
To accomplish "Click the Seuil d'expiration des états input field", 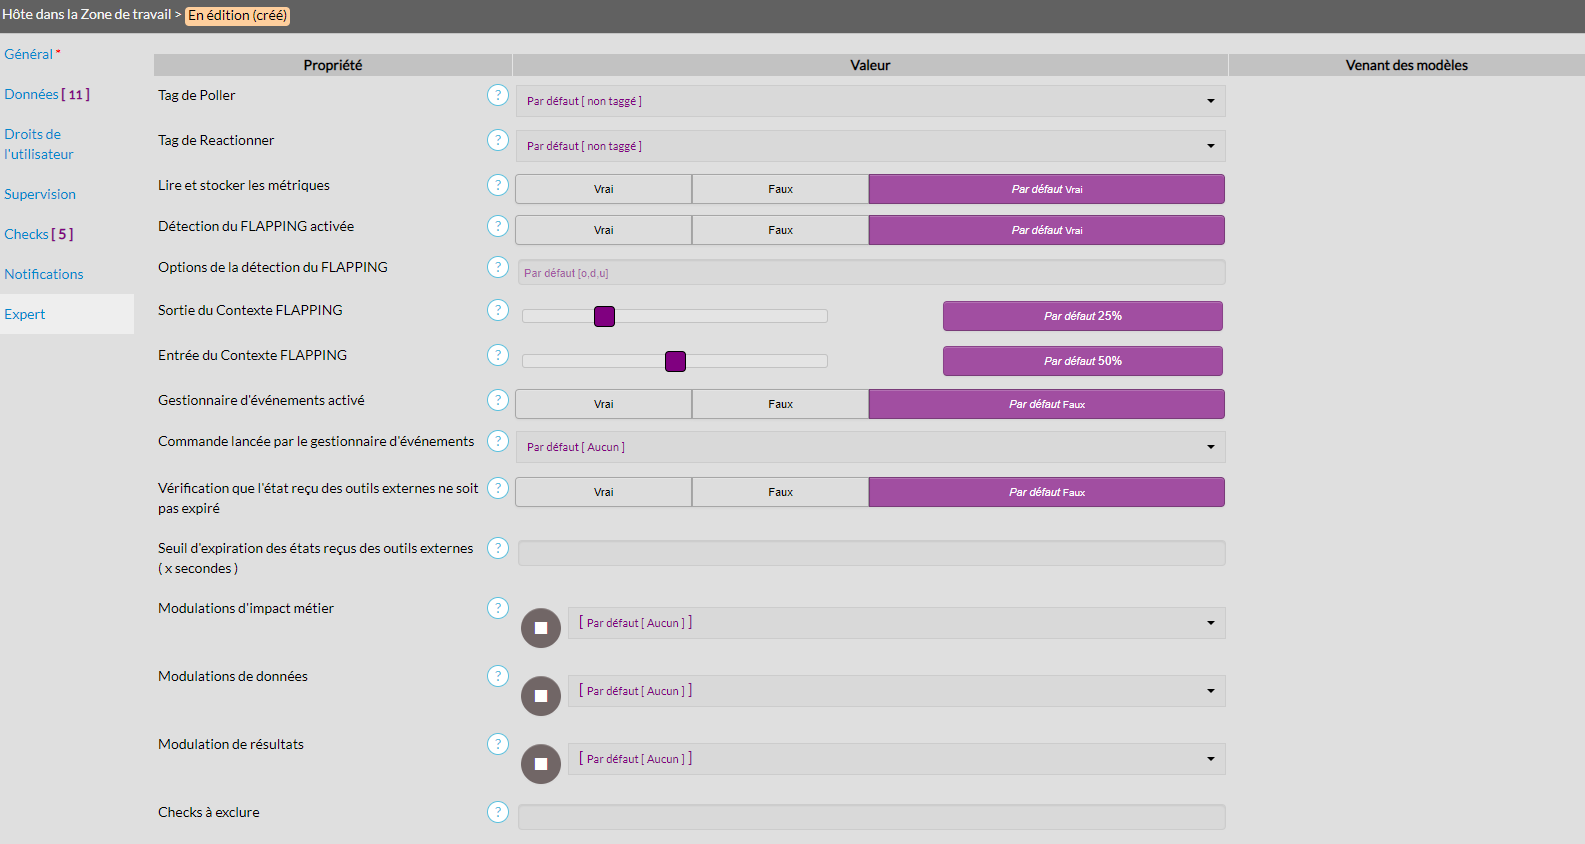I will click(x=871, y=553).
